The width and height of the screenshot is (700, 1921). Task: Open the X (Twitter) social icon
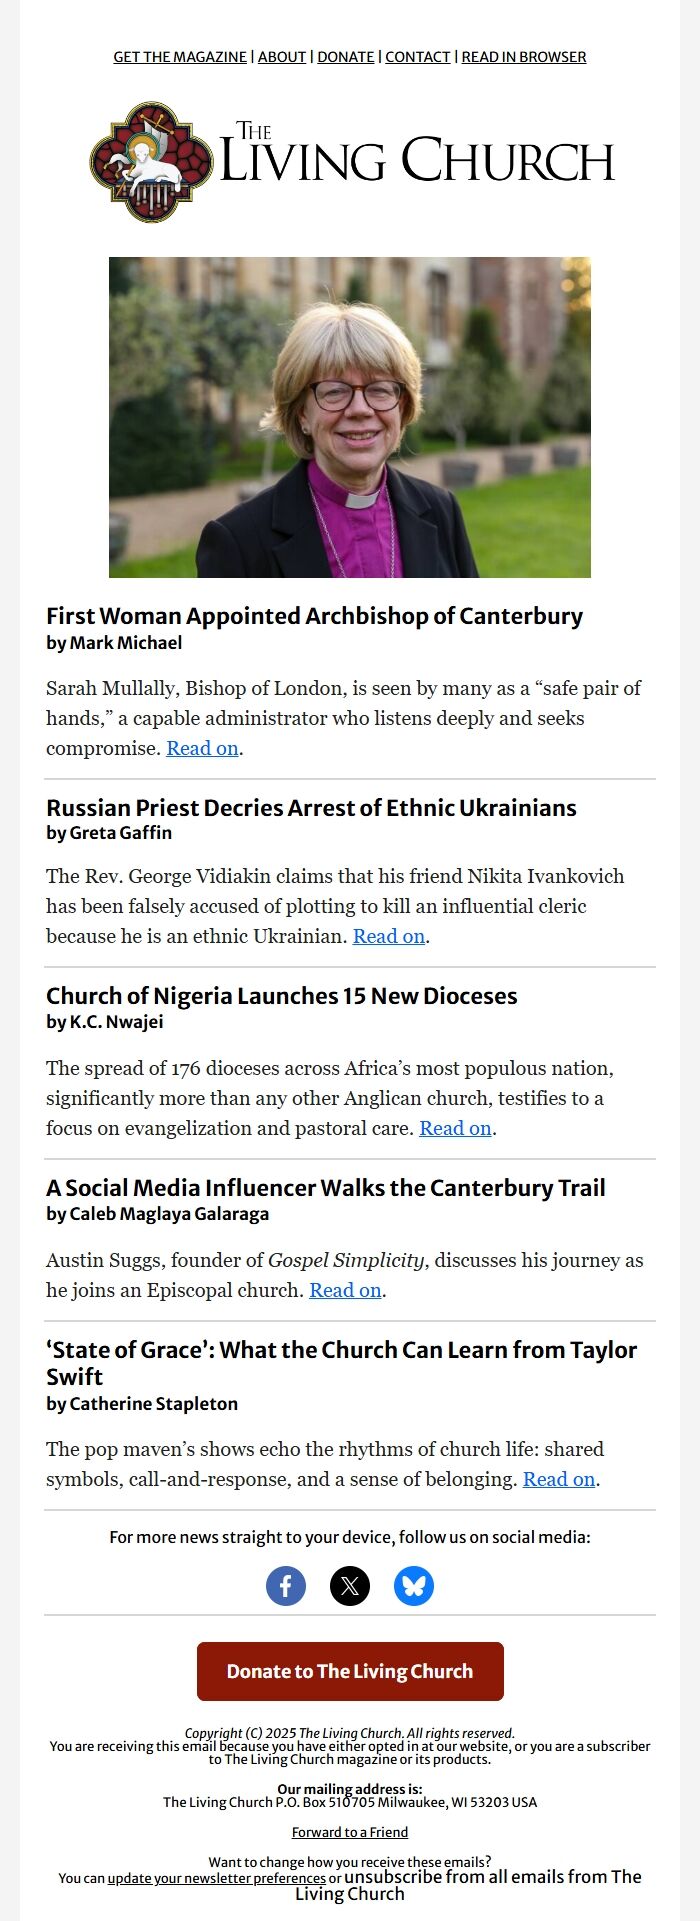(350, 1586)
